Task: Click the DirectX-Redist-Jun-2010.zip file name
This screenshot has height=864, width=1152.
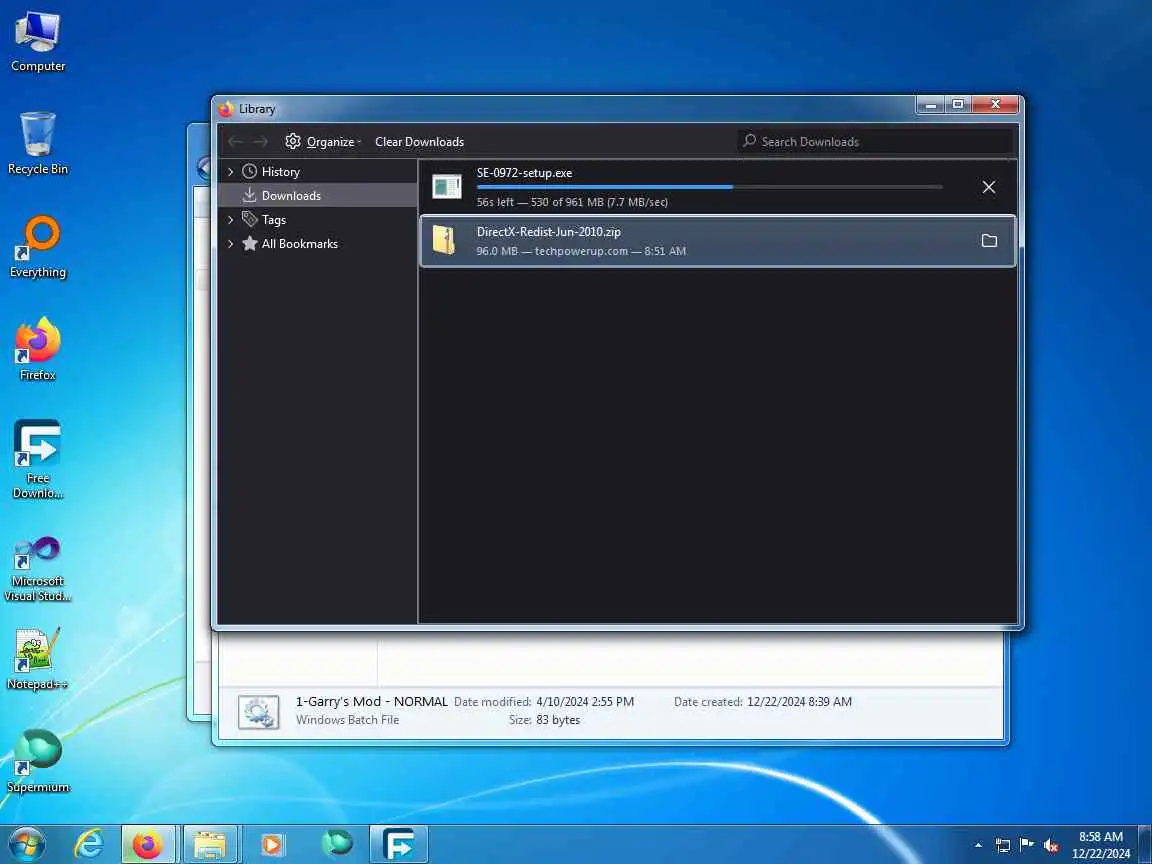Action: (x=548, y=231)
